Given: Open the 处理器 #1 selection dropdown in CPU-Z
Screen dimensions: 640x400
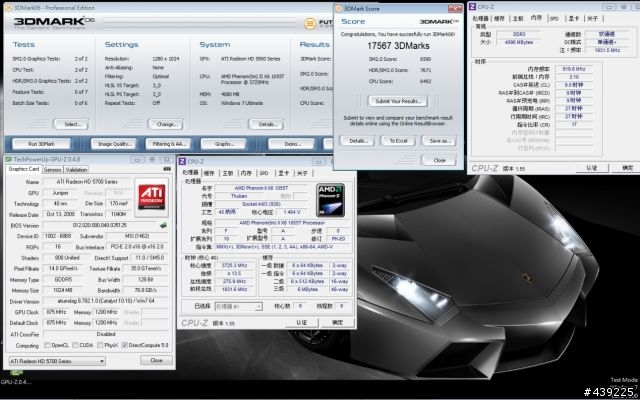Looking at the screenshot, I should 238,306.
